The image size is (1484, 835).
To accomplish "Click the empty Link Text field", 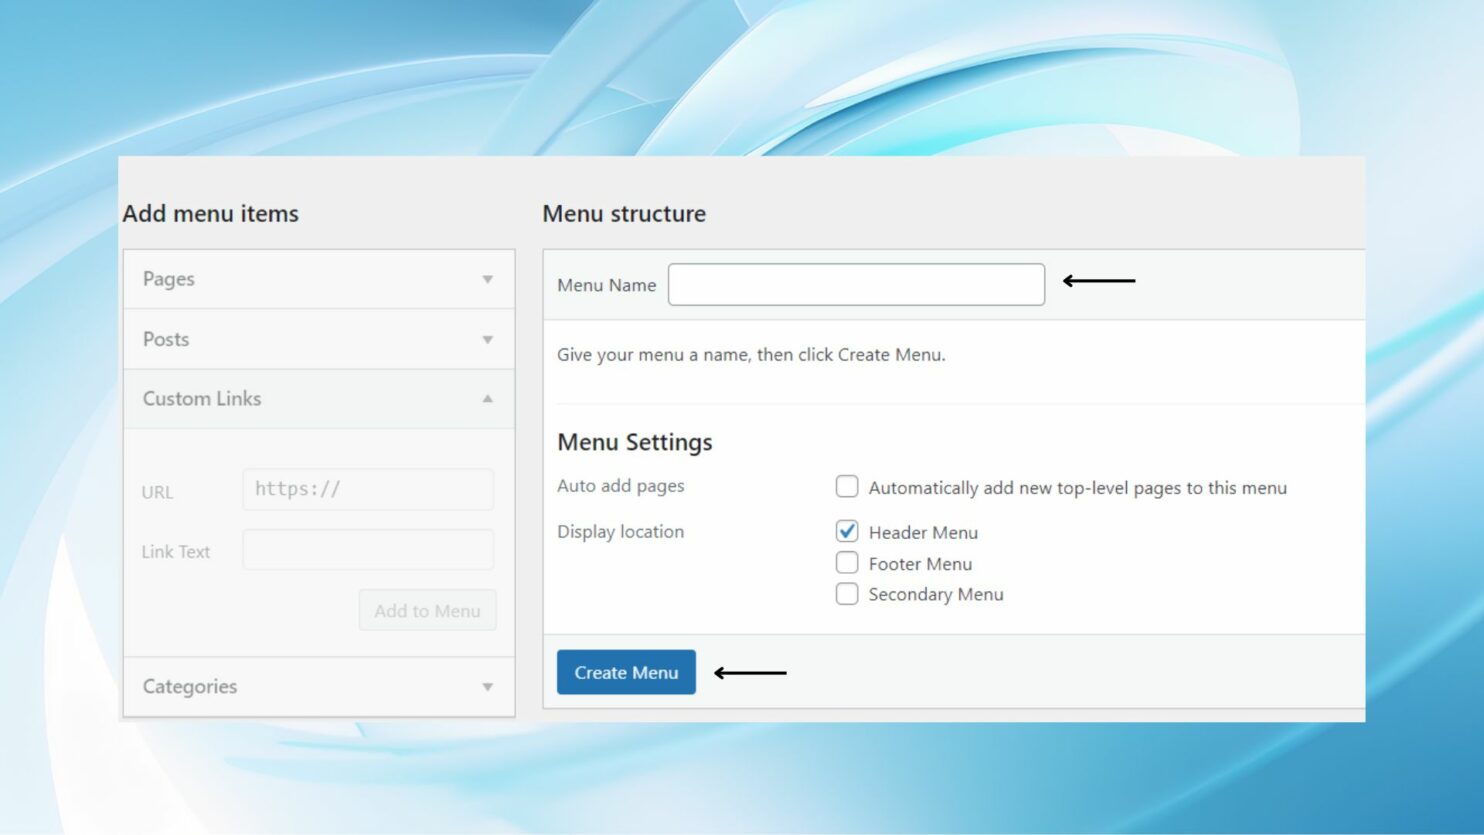I will pos(368,549).
